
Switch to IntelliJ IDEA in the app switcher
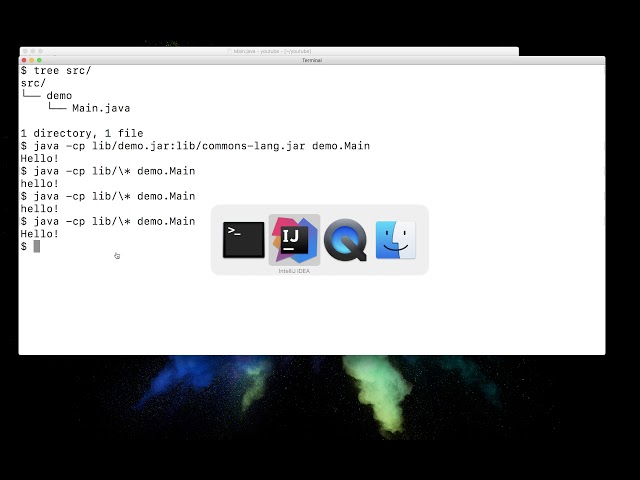click(x=295, y=240)
